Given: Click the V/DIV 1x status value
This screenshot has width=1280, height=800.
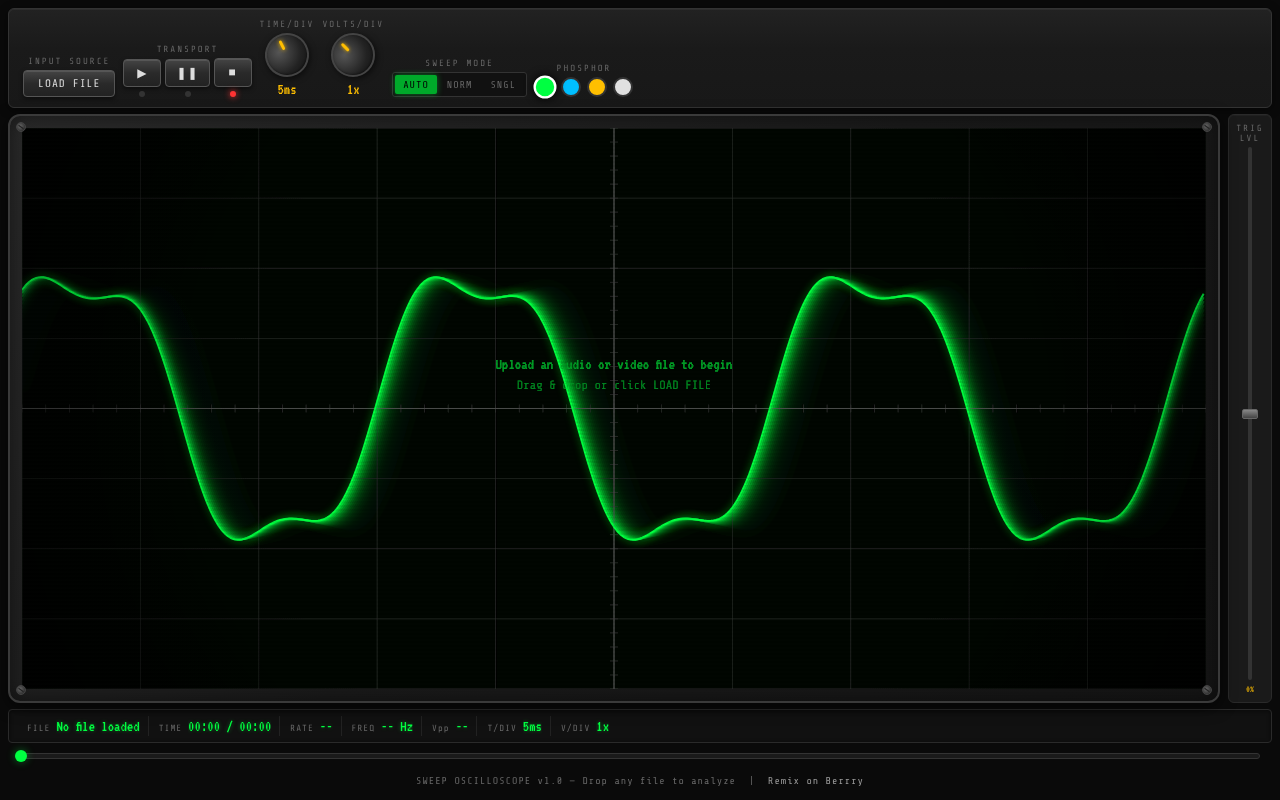Looking at the screenshot, I should (603, 727).
